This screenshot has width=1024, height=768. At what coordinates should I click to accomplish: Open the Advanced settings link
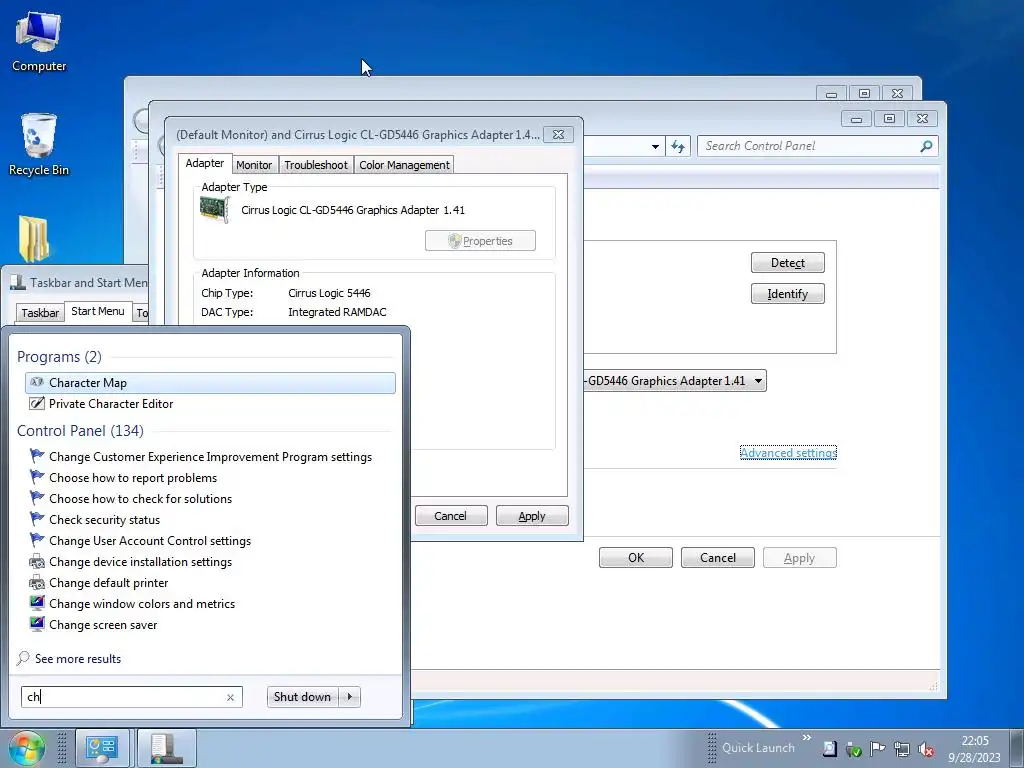point(788,453)
